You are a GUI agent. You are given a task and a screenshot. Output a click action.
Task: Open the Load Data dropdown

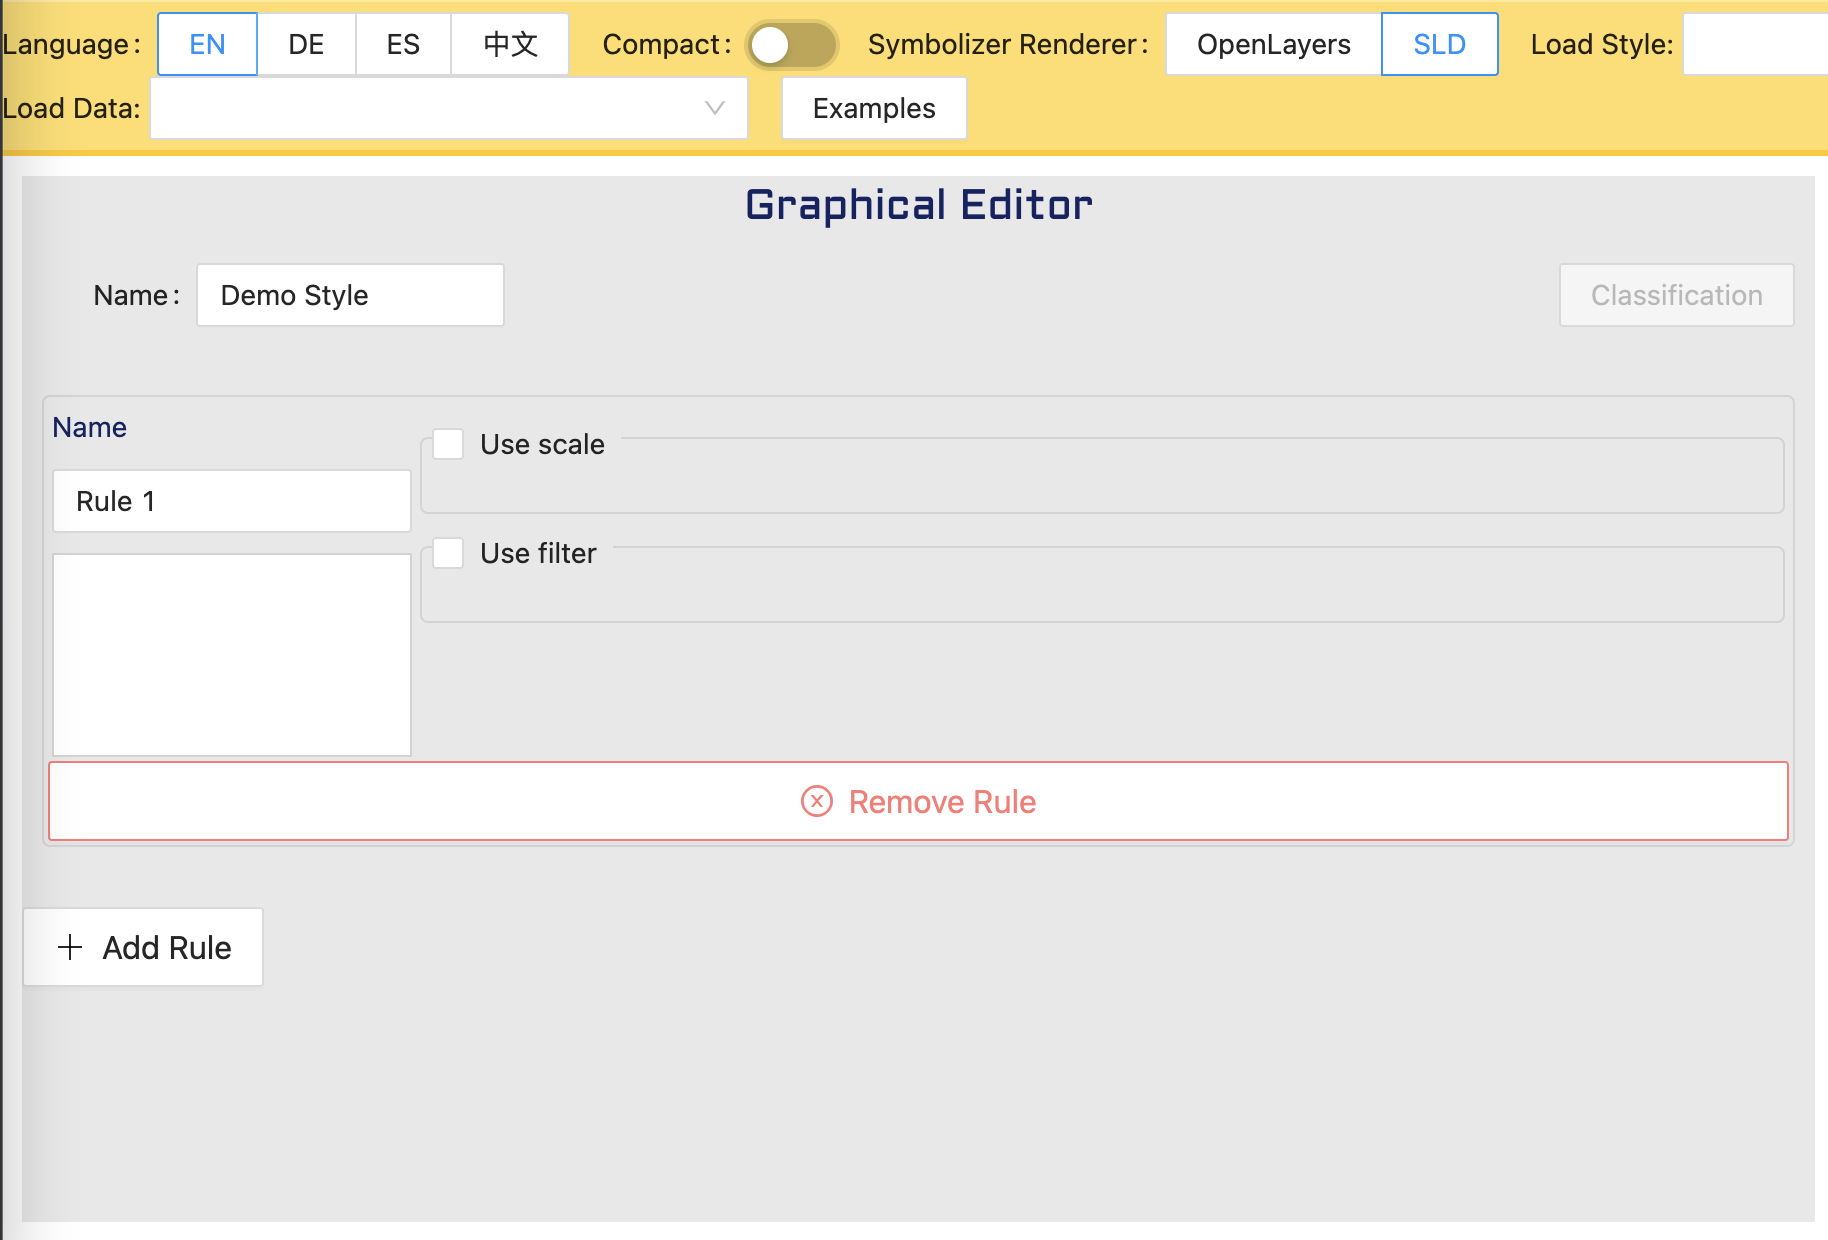pyautogui.click(x=449, y=108)
